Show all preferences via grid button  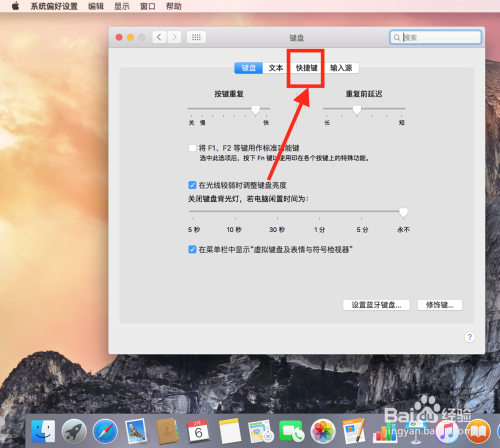[196, 37]
